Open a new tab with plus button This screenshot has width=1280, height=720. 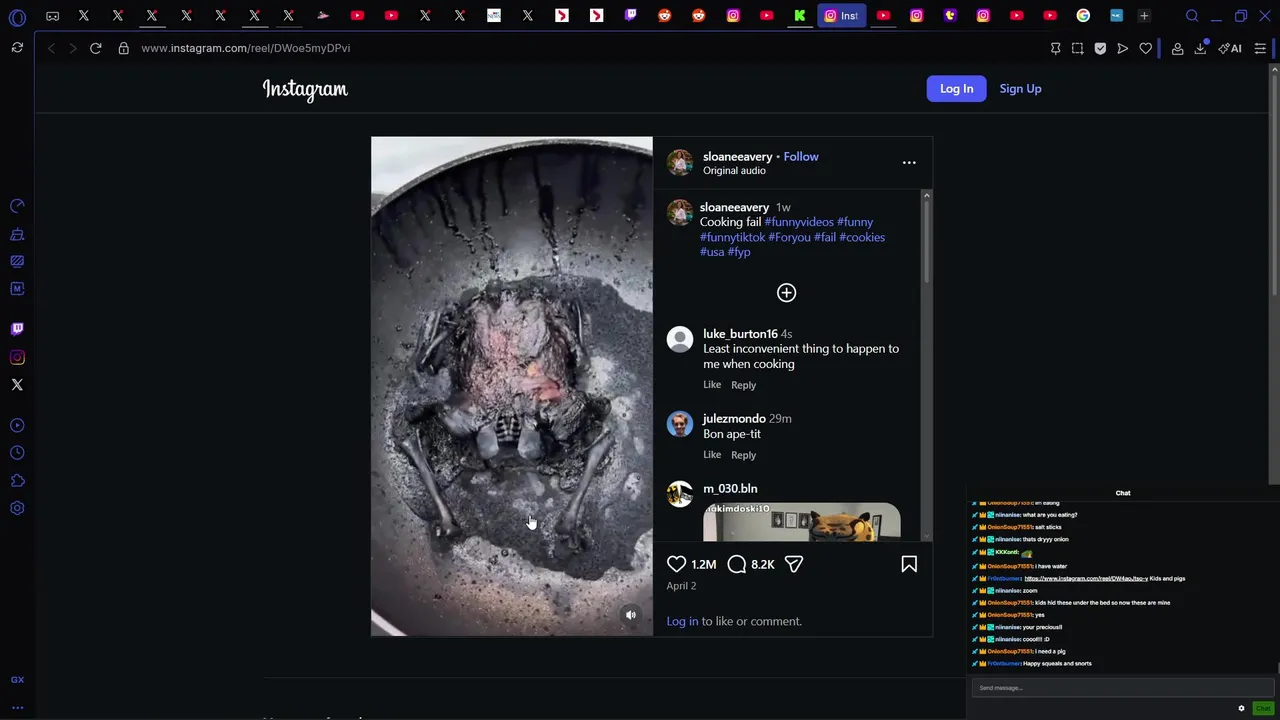click(x=1144, y=15)
